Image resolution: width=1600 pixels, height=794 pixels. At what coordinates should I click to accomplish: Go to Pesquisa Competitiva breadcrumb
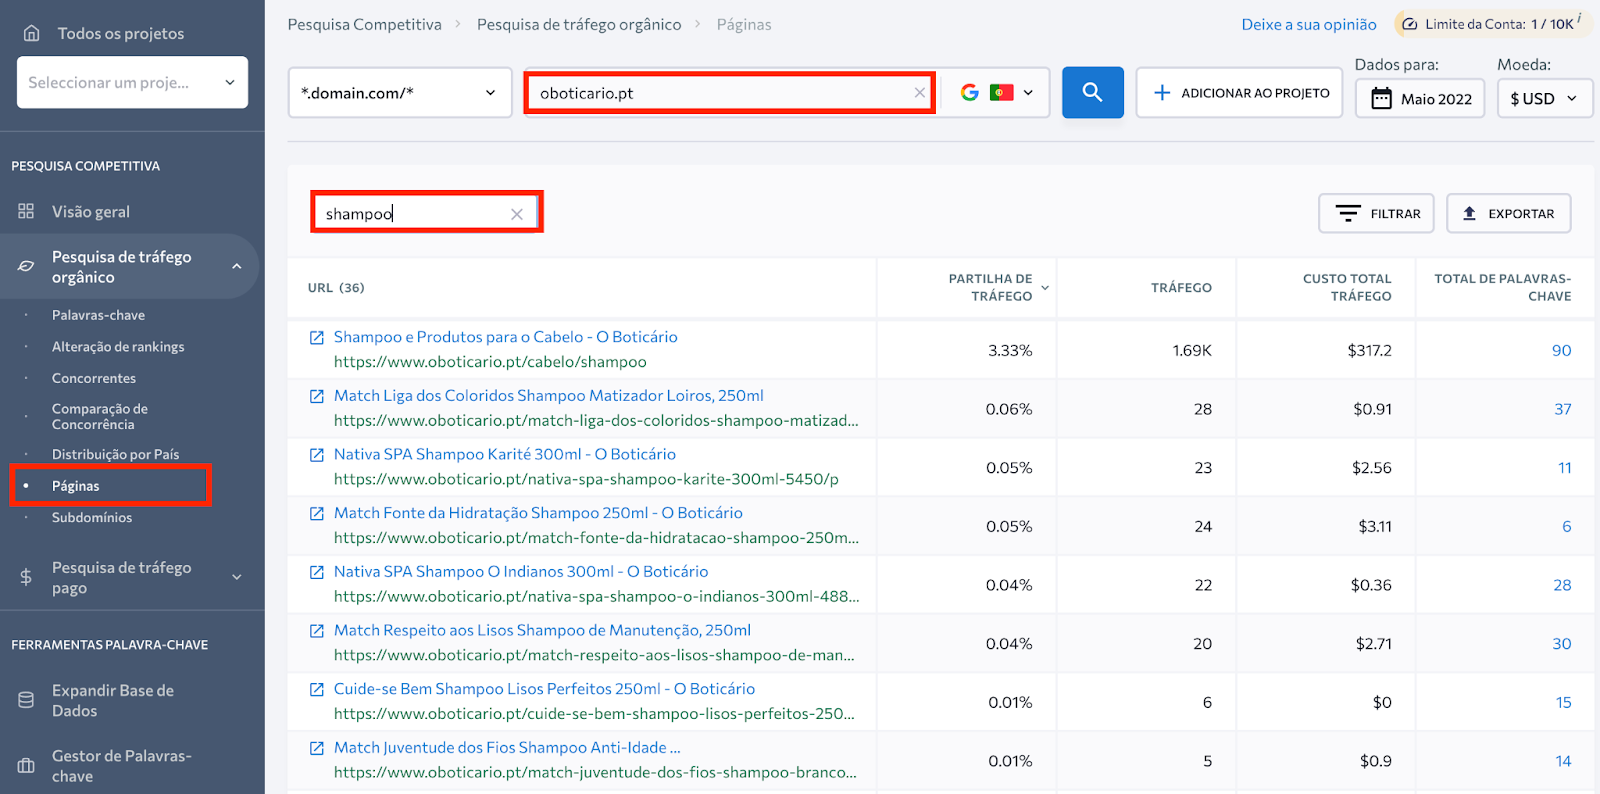[364, 24]
